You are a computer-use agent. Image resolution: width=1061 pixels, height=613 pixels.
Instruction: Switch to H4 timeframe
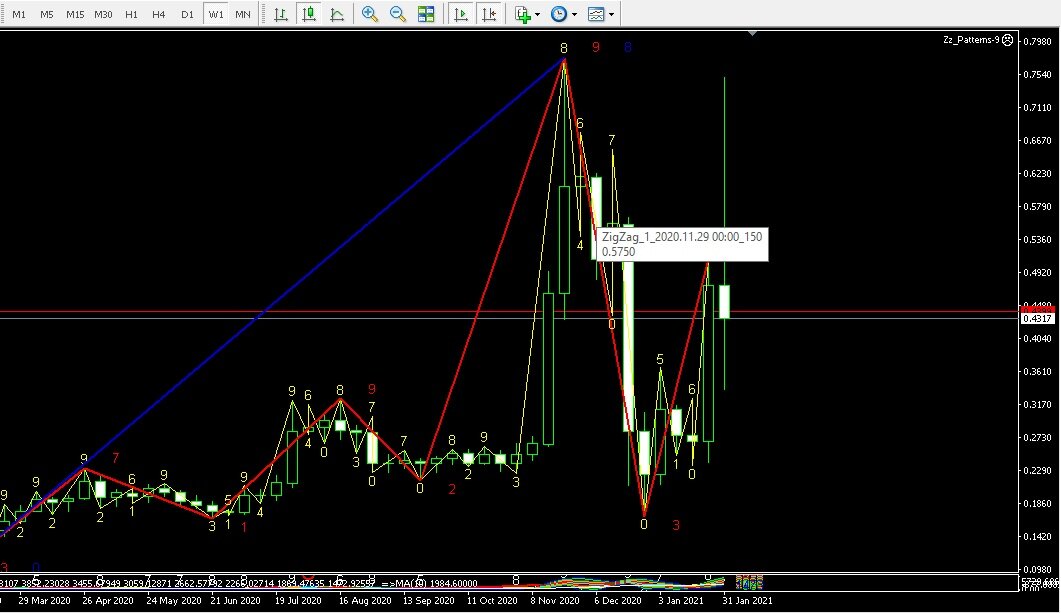(x=159, y=14)
